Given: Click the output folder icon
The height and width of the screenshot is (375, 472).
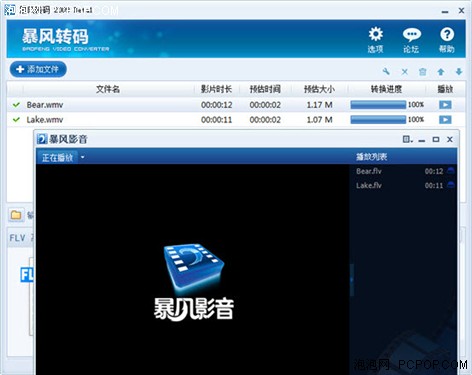Looking at the screenshot, I should coord(16,215).
